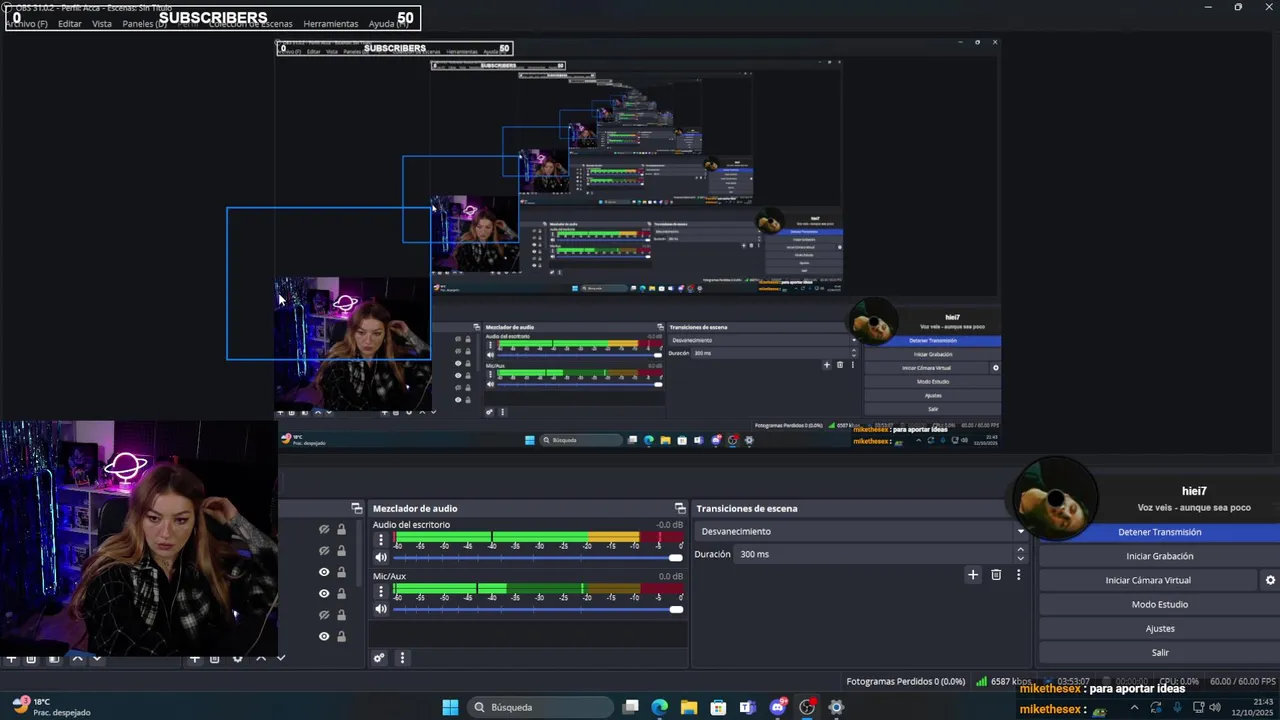
Task: Open advanced audio properties gear in mixer
Action: (379, 658)
